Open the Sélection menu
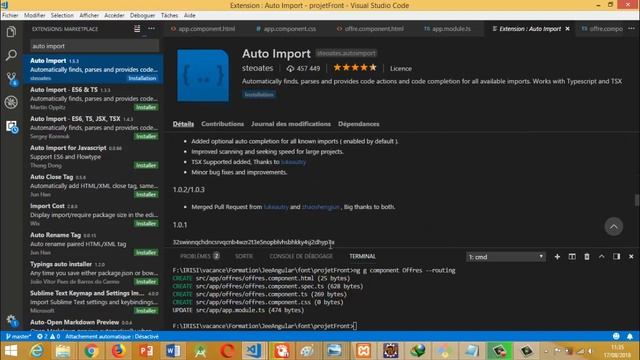Viewport: 640px width, 360px height. pos(62,15)
